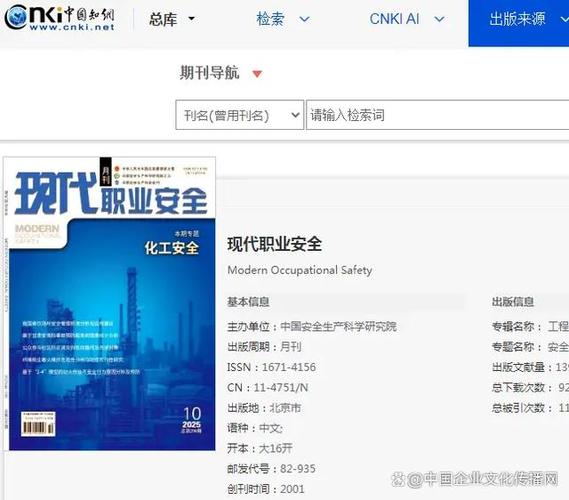The image size is (569, 500).
Task: Select the CN 11-4751/N value
Action: pos(281,388)
